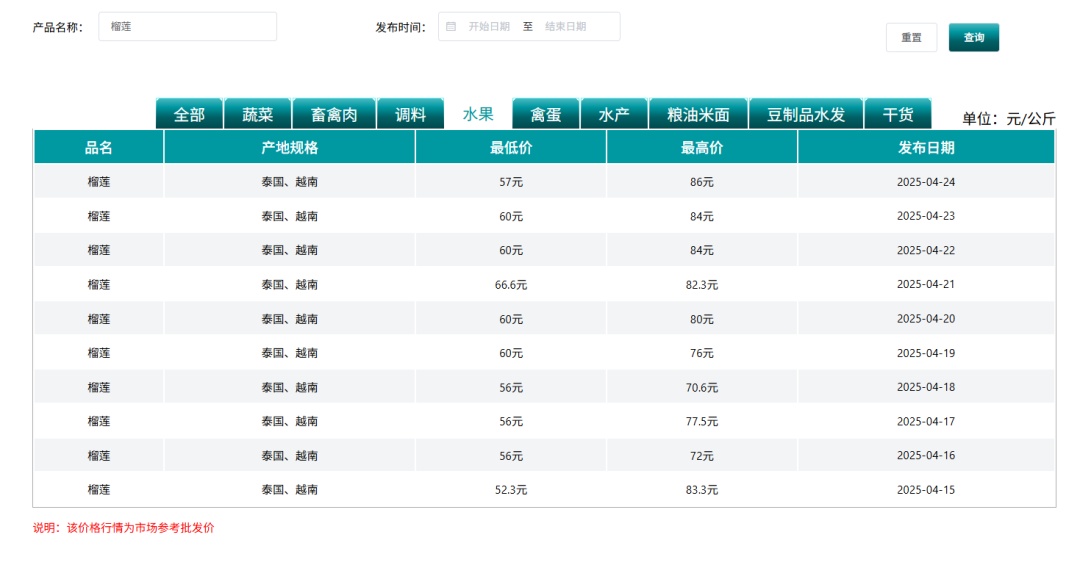Select the date cell 2025-04-22
This screenshot has height=565, width=1080.
tap(926, 250)
